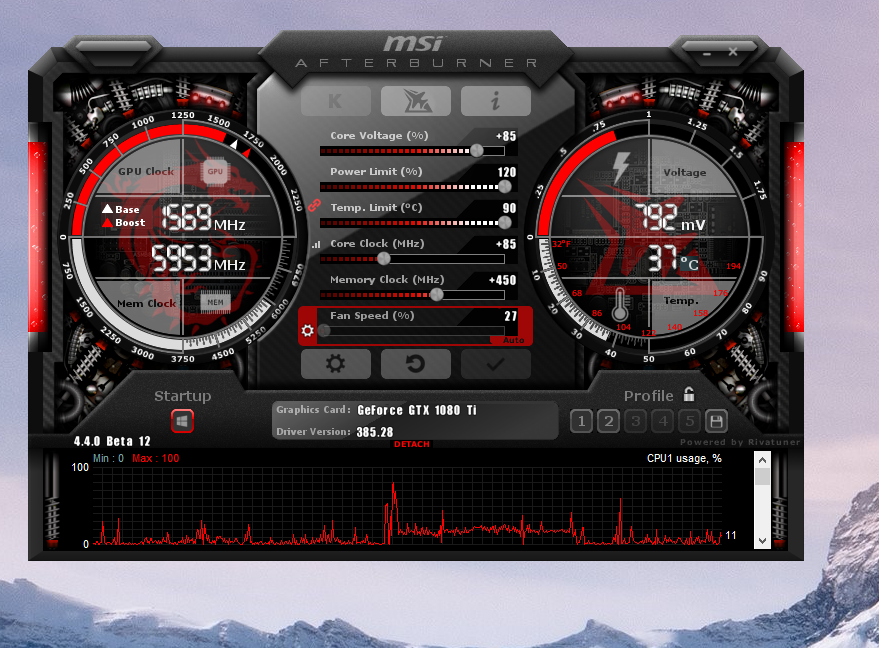Click the DETACH monitor link
879x648 pixels.
point(411,444)
